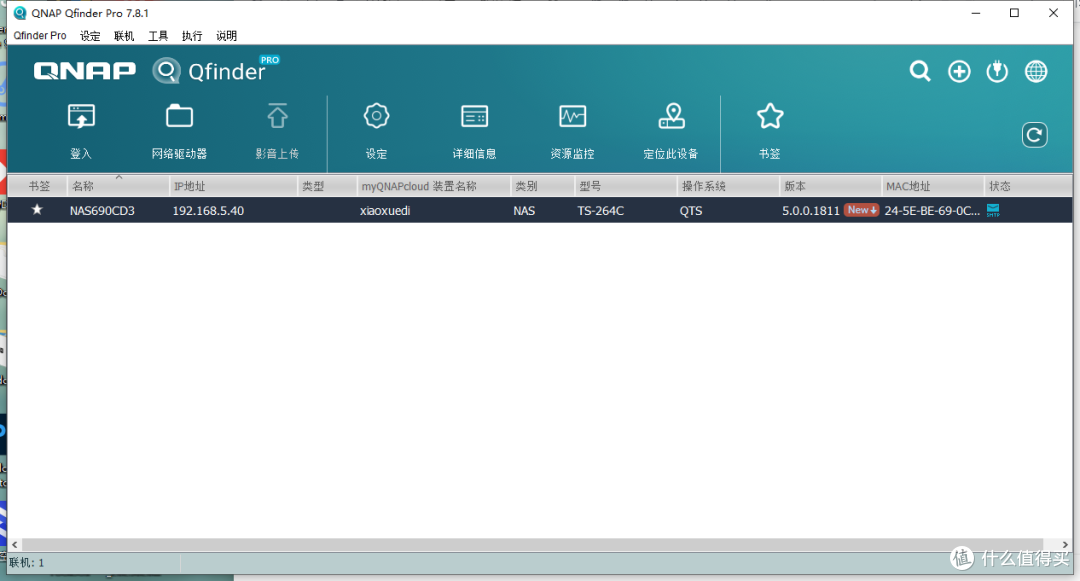Click the TS-264C model cell
Screen dimensions: 1080x581
pyautogui.click(x=601, y=211)
